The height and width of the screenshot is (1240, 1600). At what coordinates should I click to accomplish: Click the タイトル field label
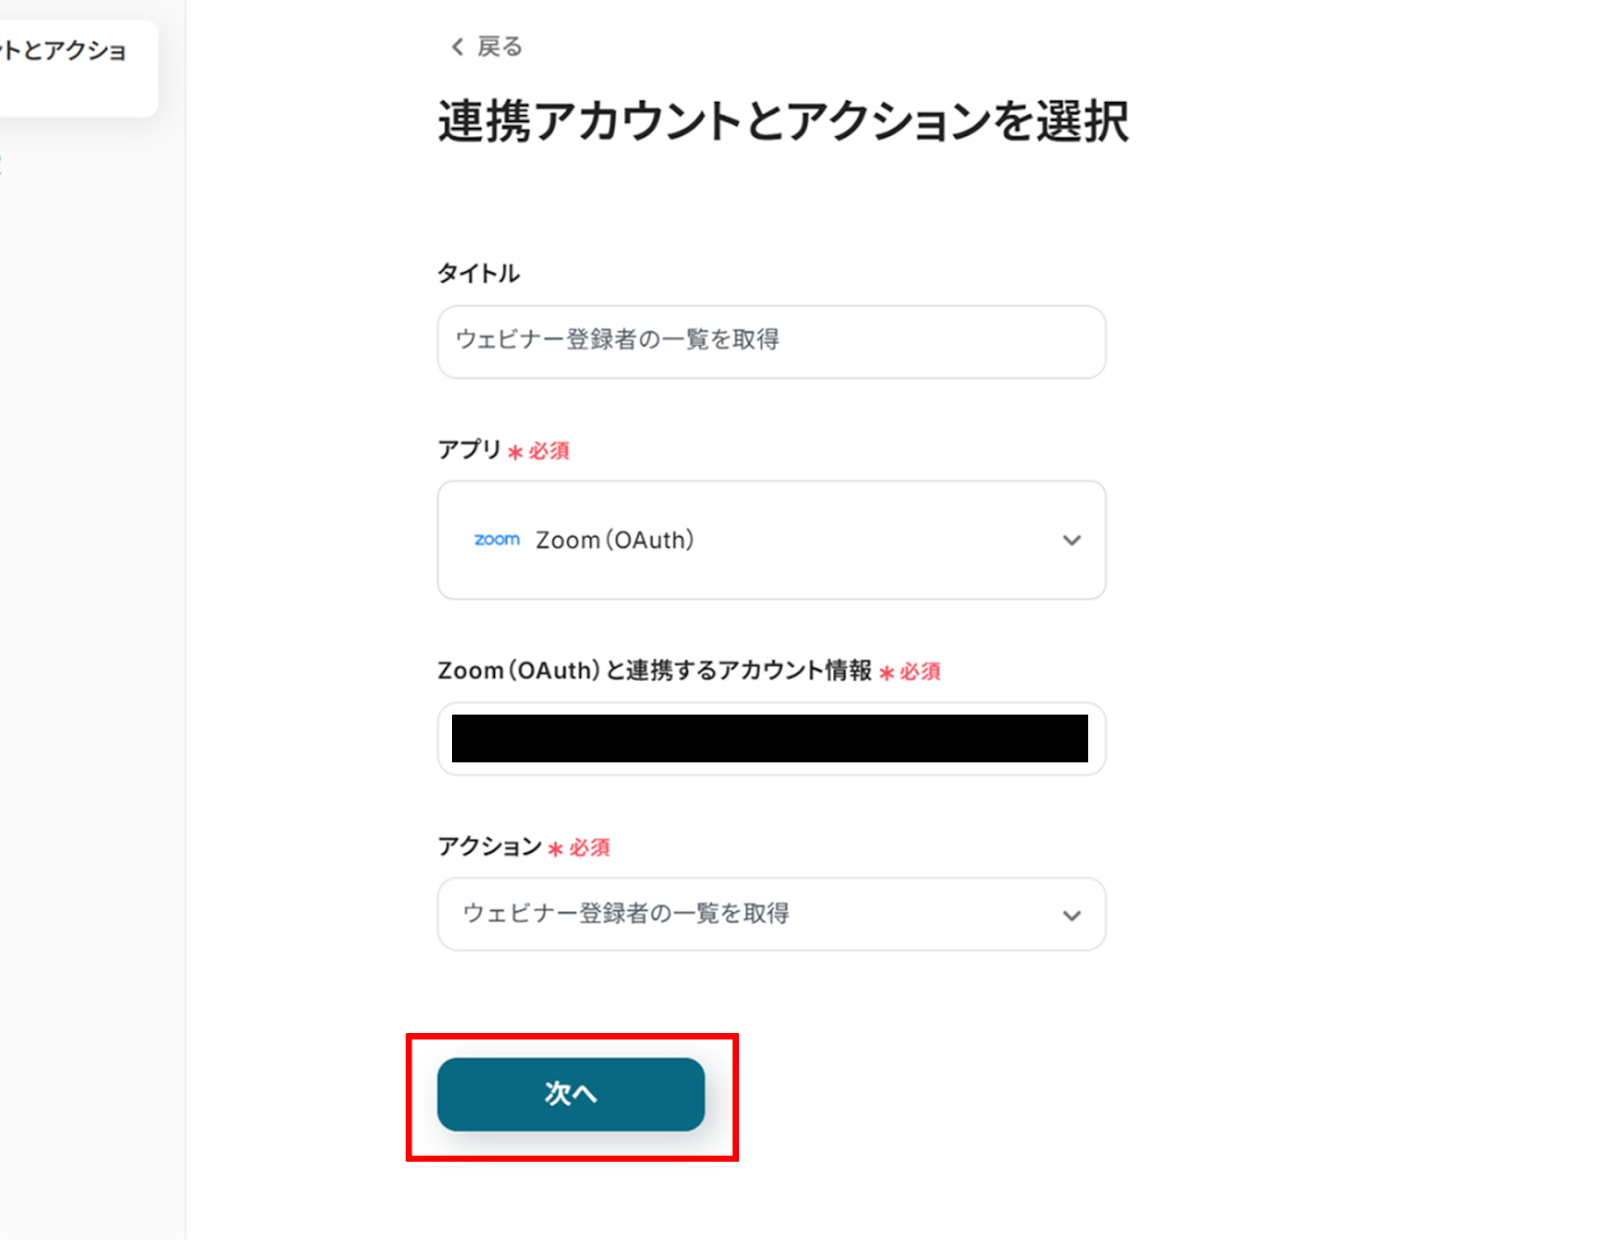pos(478,274)
